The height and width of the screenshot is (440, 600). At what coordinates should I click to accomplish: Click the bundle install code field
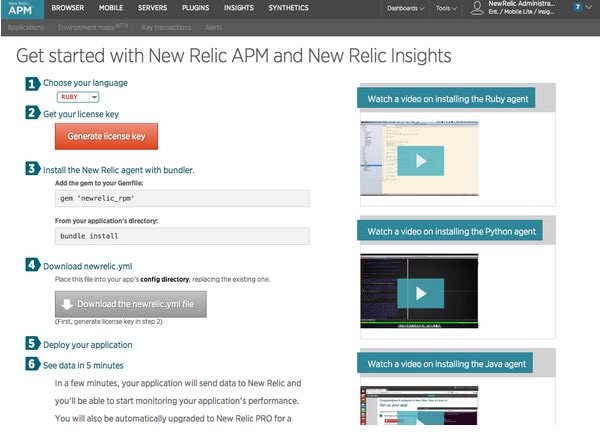coord(182,236)
